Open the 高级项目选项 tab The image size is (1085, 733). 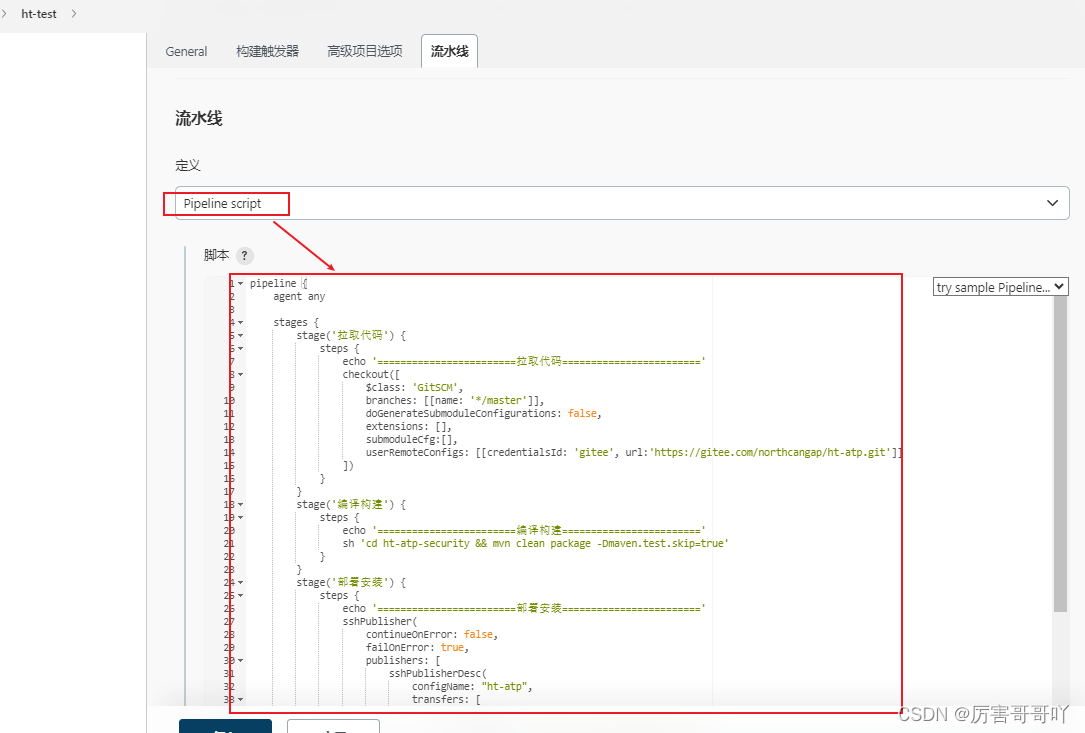coord(364,50)
